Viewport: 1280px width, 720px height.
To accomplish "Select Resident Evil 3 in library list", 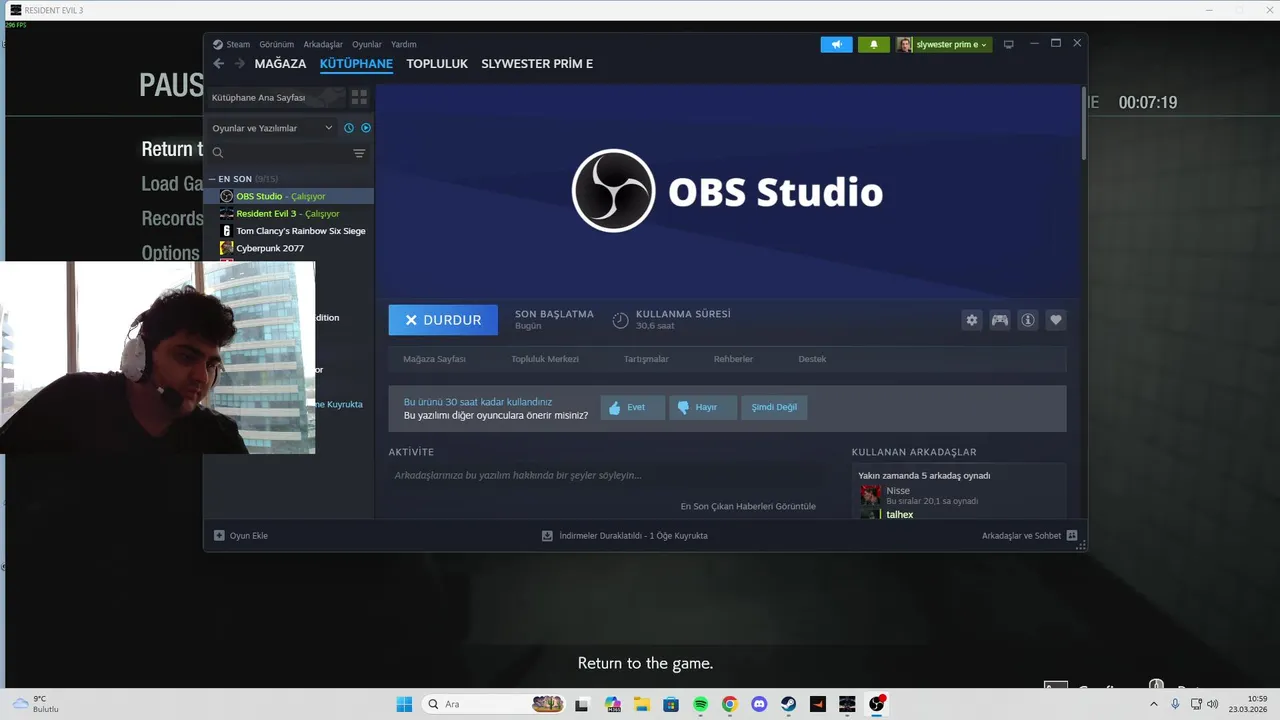I will (288, 213).
